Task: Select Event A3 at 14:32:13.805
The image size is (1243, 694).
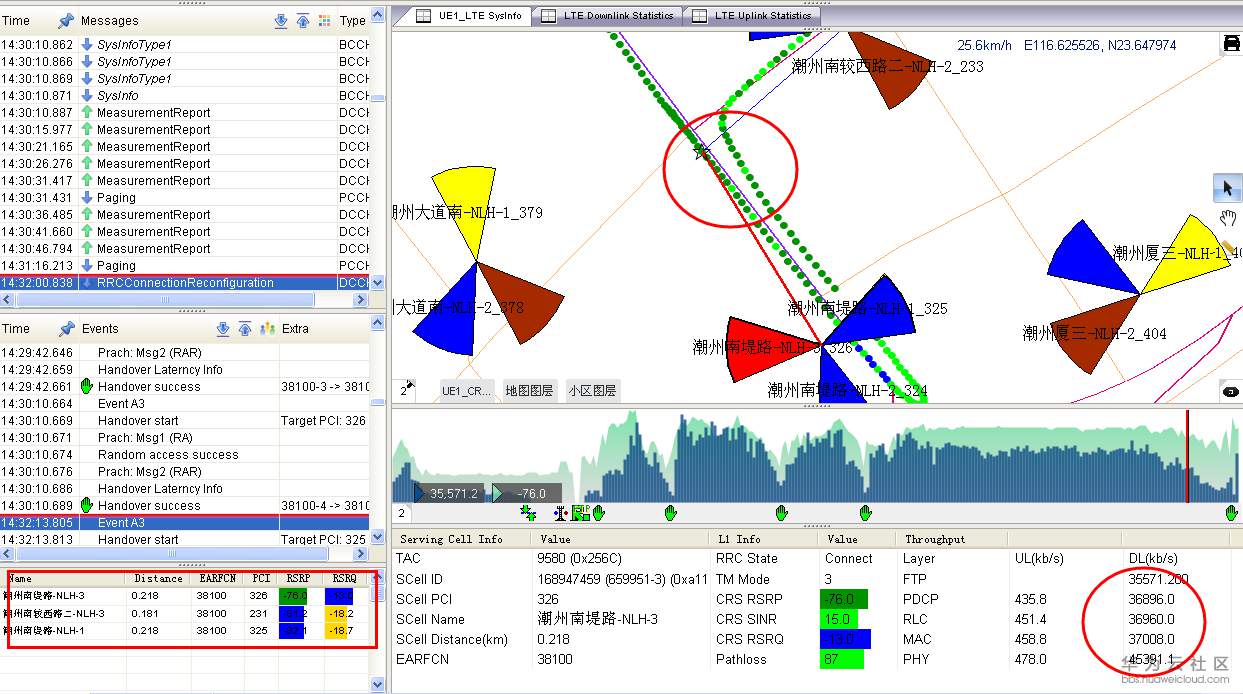Action: pyautogui.click(x=185, y=523)
